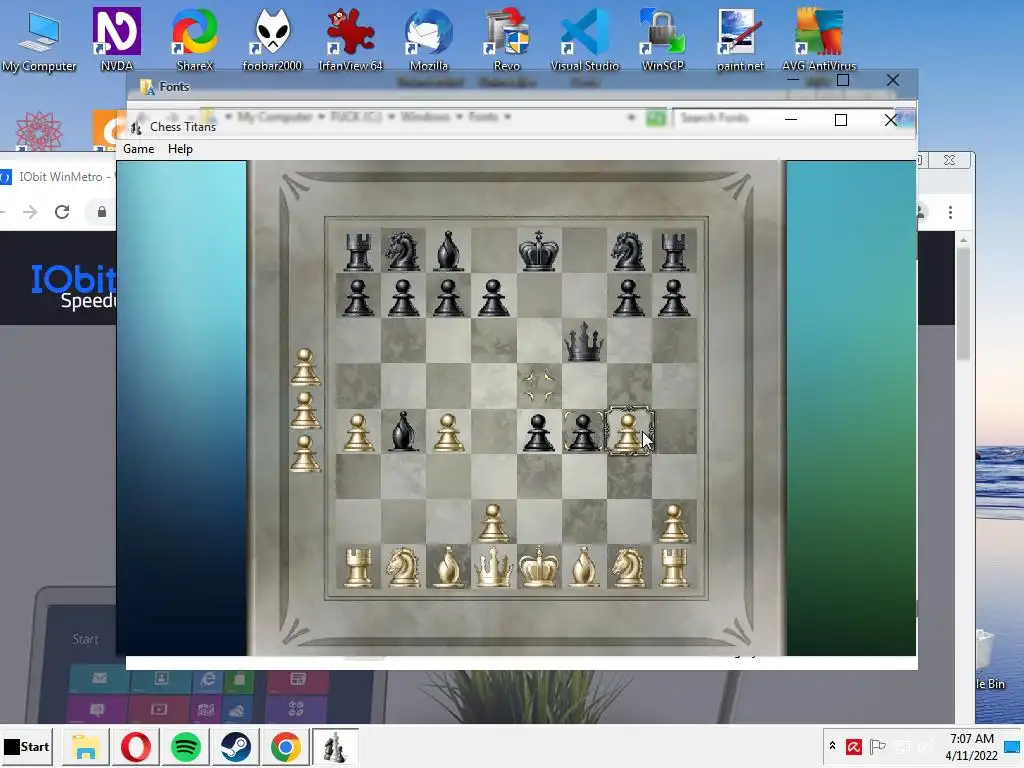Image resolution: width=1024 pixels, height=768 pixels.
Task: Select the white knight beside the left rook
Action: 403,567
